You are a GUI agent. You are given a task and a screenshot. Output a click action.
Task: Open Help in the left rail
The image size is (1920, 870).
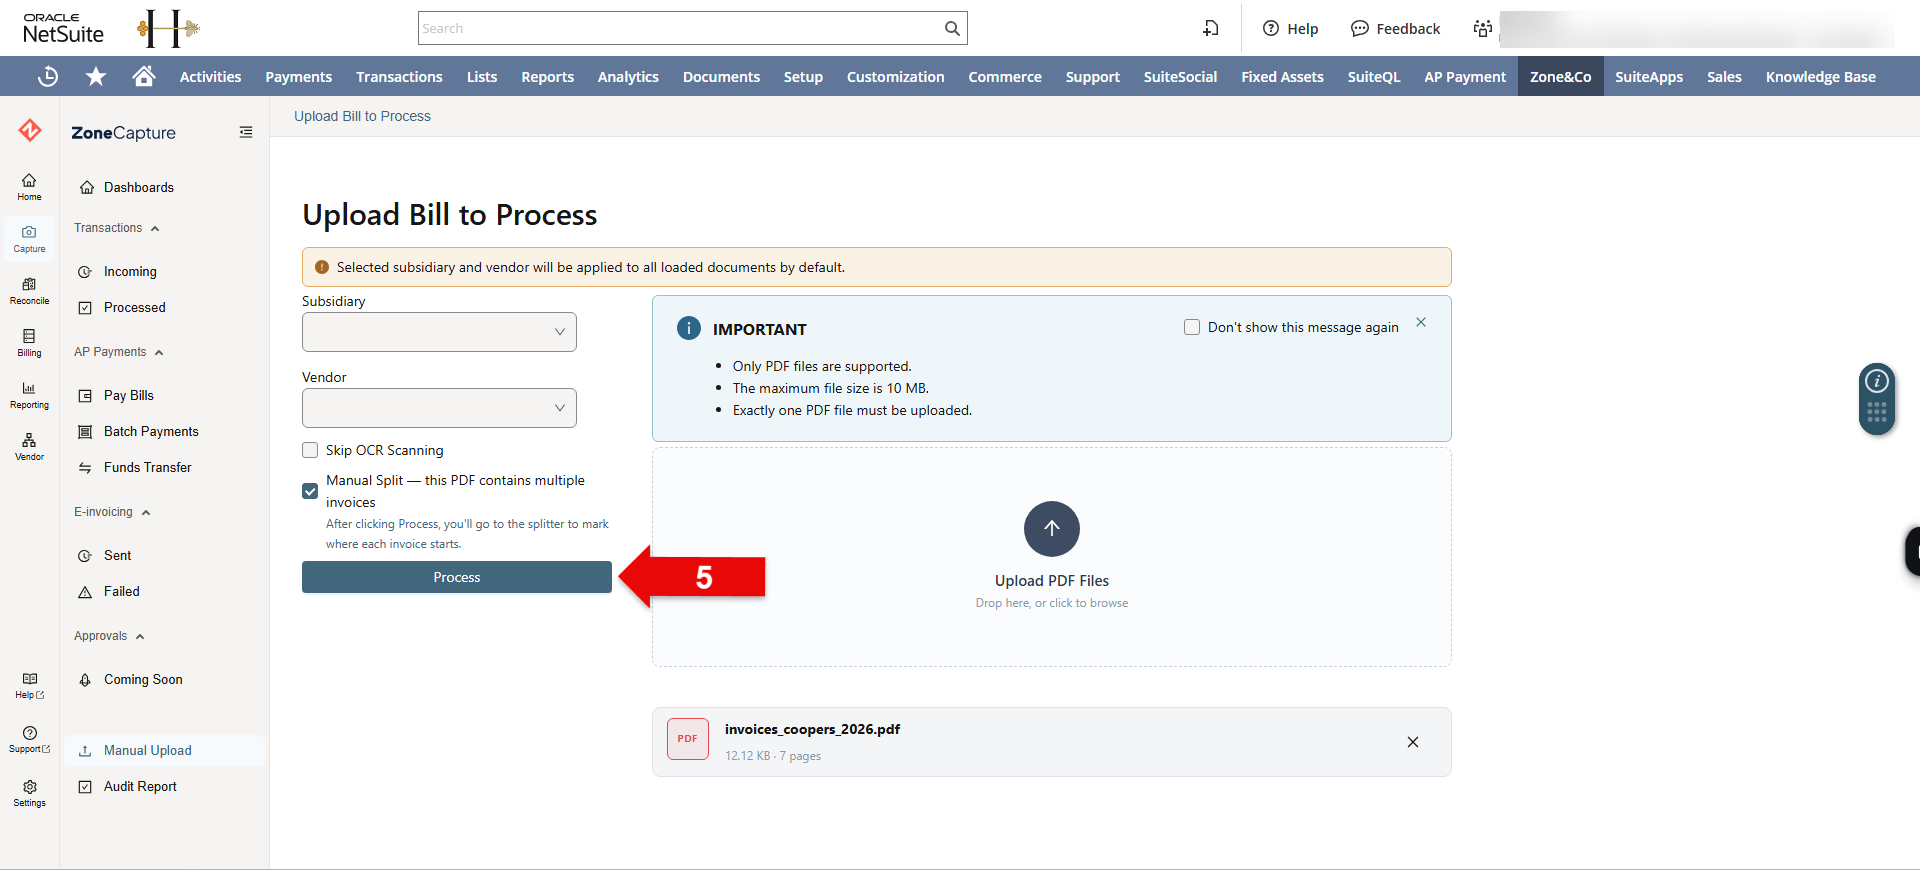tap(29, 685)
